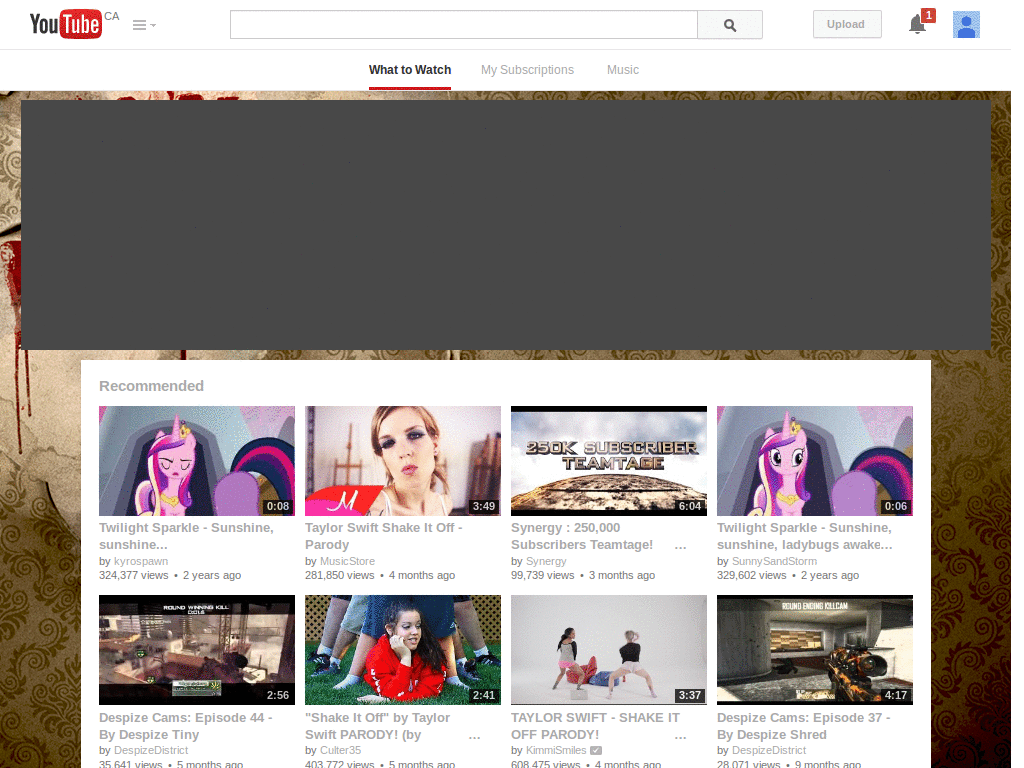Switch to the Music tab
This screenshot has height=768, width=1024.
coord(623,70)
